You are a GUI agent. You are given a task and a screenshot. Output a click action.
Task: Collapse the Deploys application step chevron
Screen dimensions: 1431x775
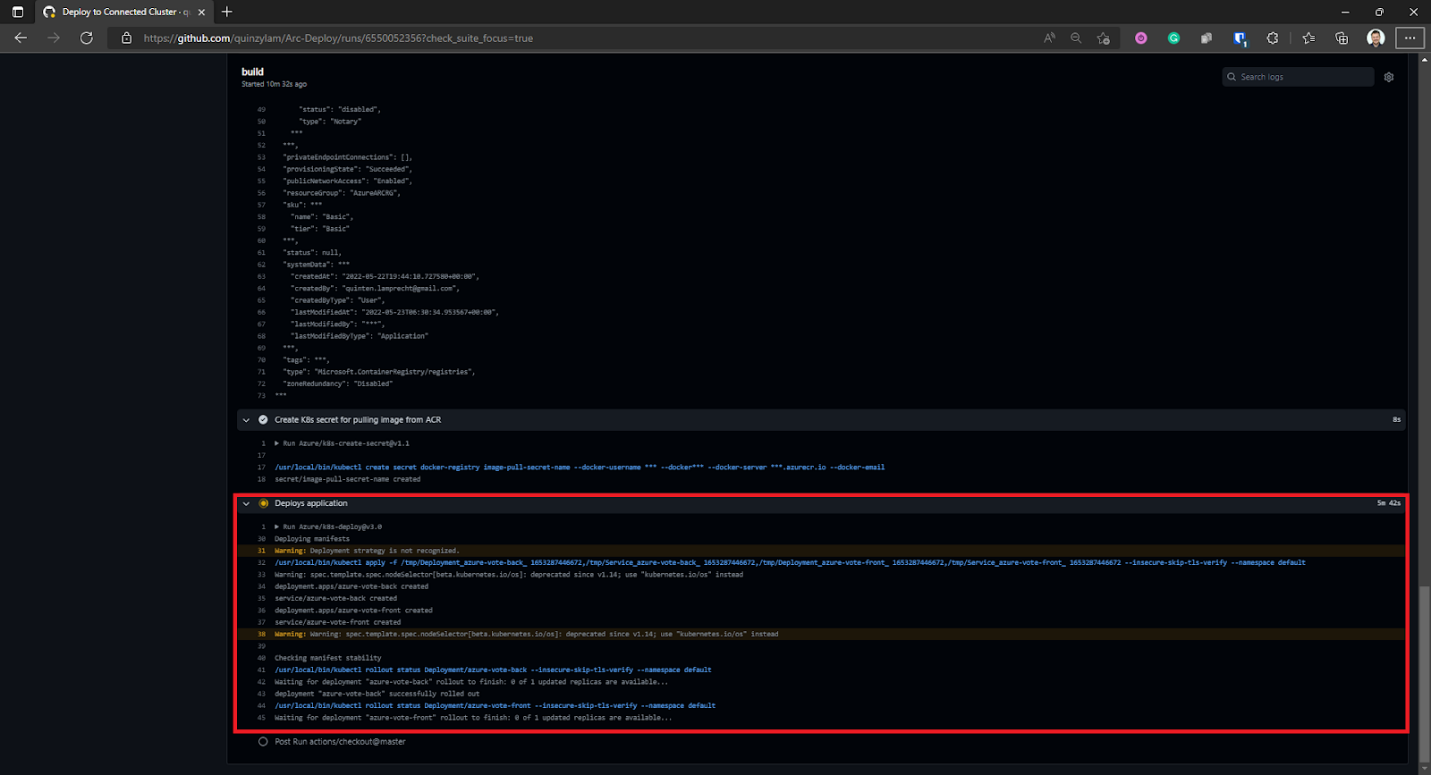pos(246,503)
